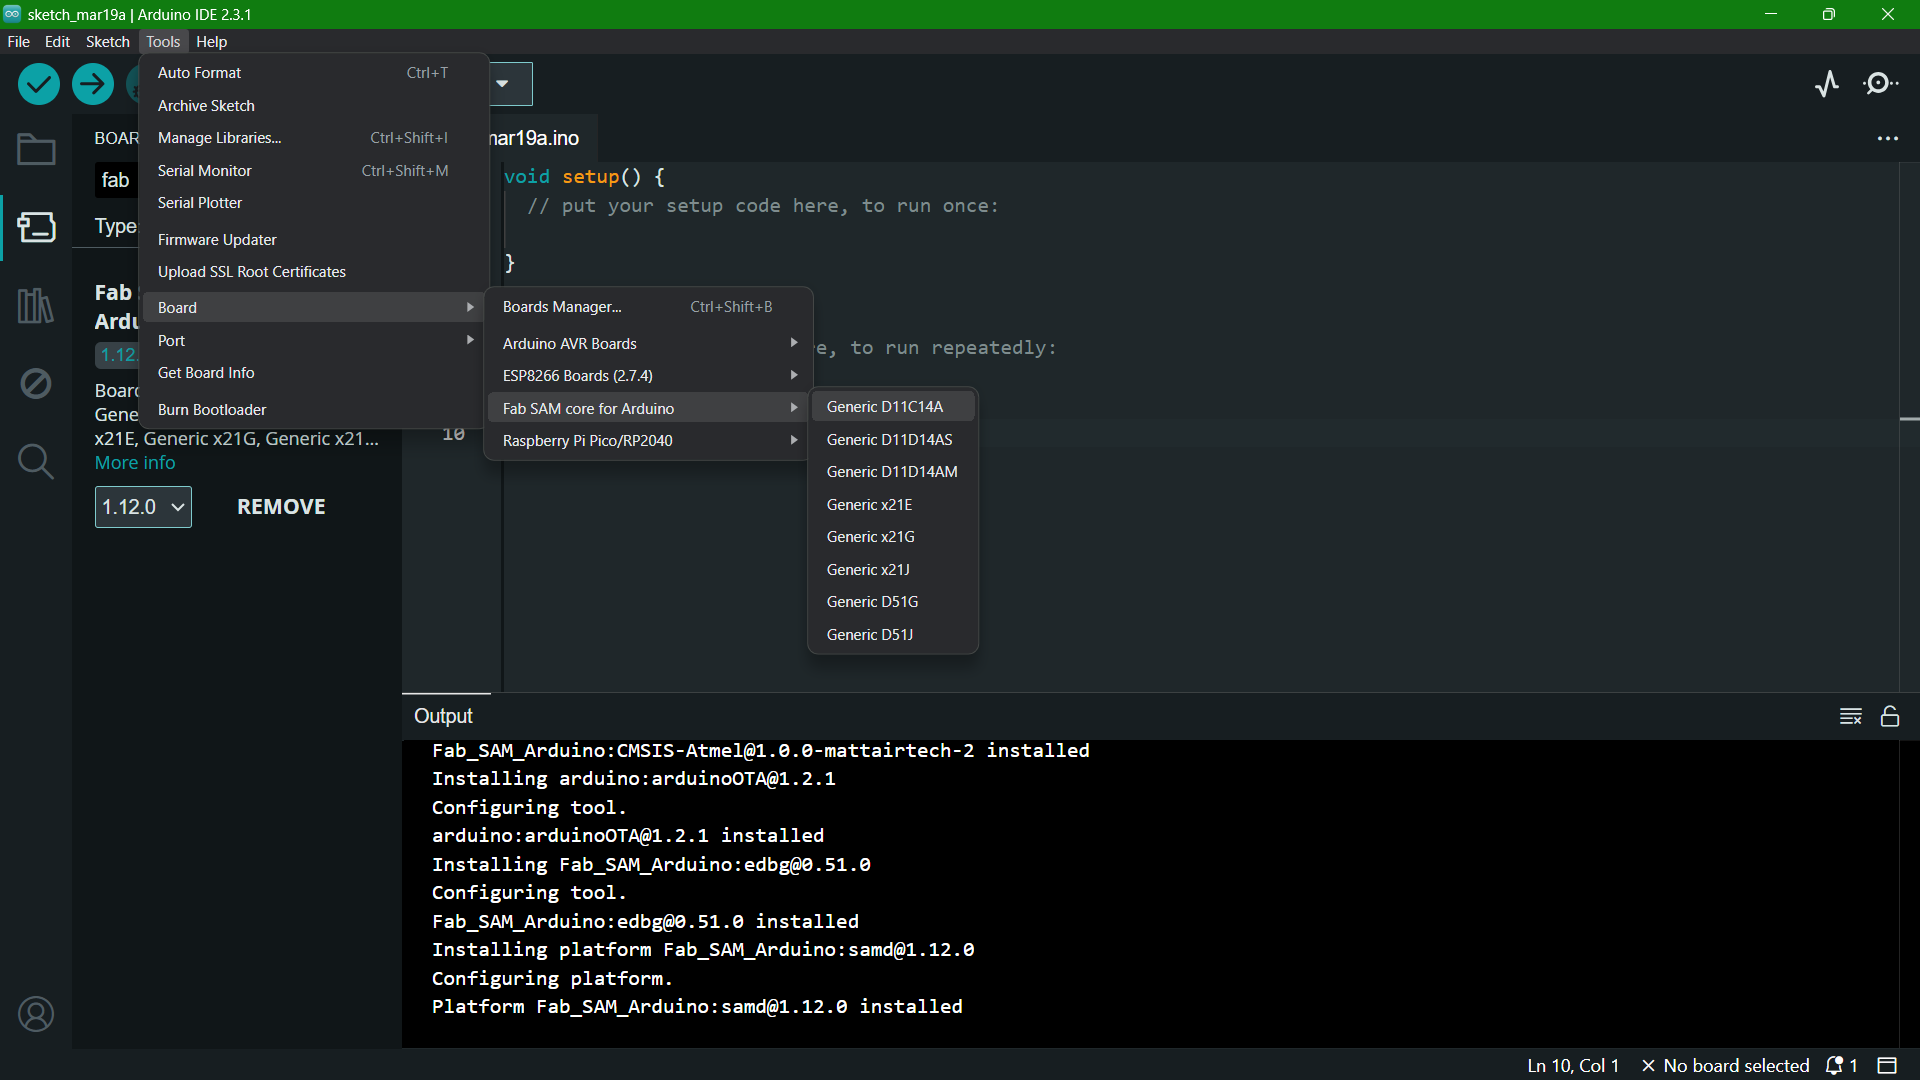Choose the Generic D51J board
Image resolution: width=1920 pixels, height=1080 pixels.
(x=893, y=635)
